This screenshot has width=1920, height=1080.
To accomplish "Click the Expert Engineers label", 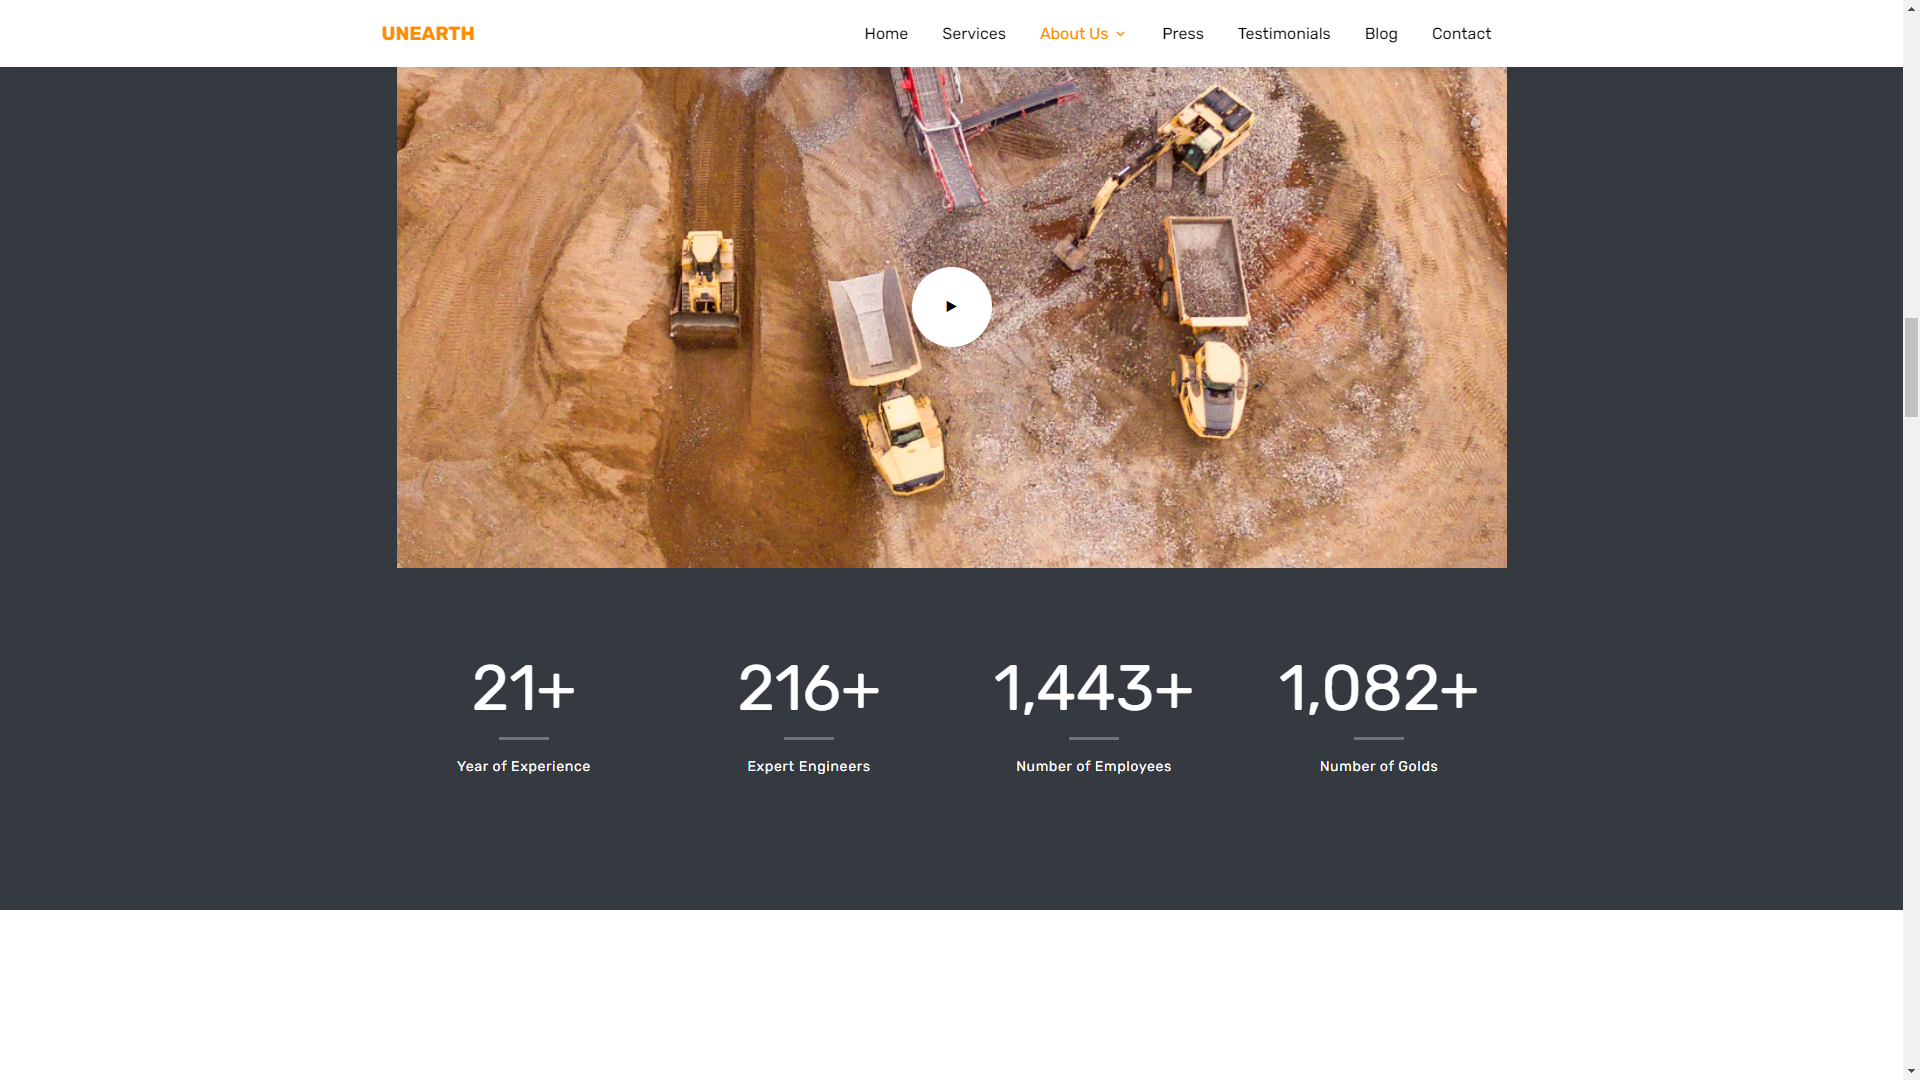I will coord(808,766).
